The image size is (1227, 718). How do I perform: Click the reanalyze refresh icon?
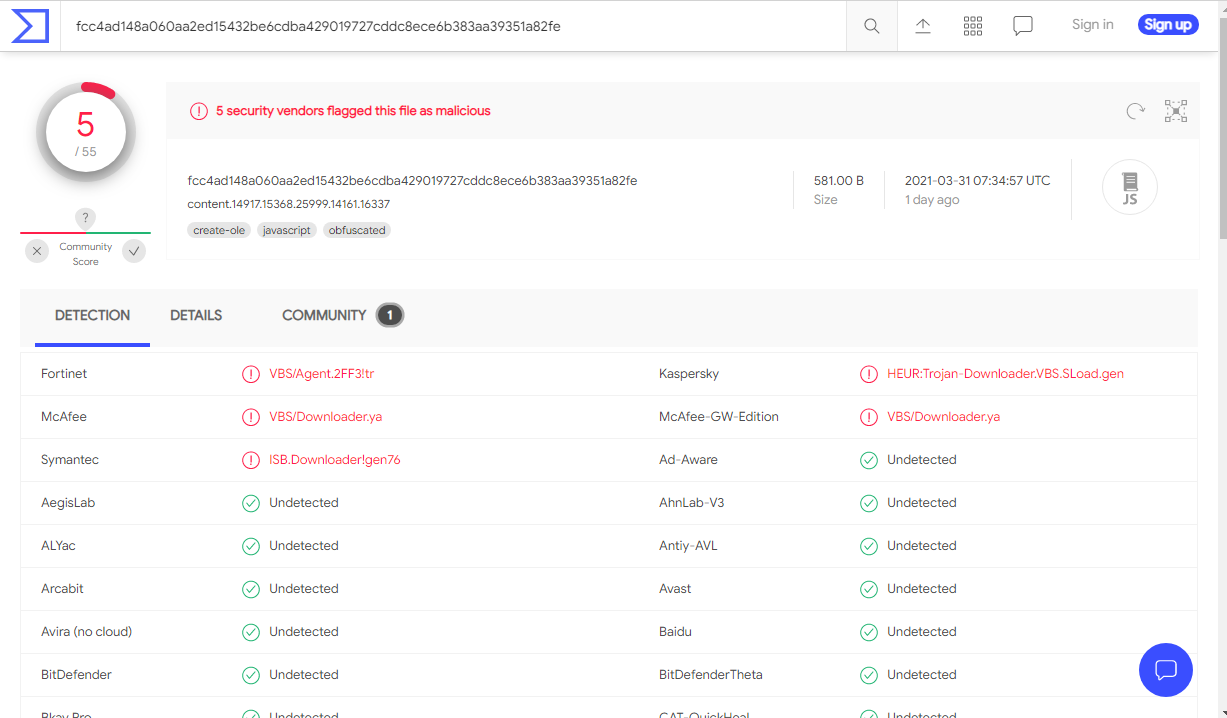[x=1135, y=111]
